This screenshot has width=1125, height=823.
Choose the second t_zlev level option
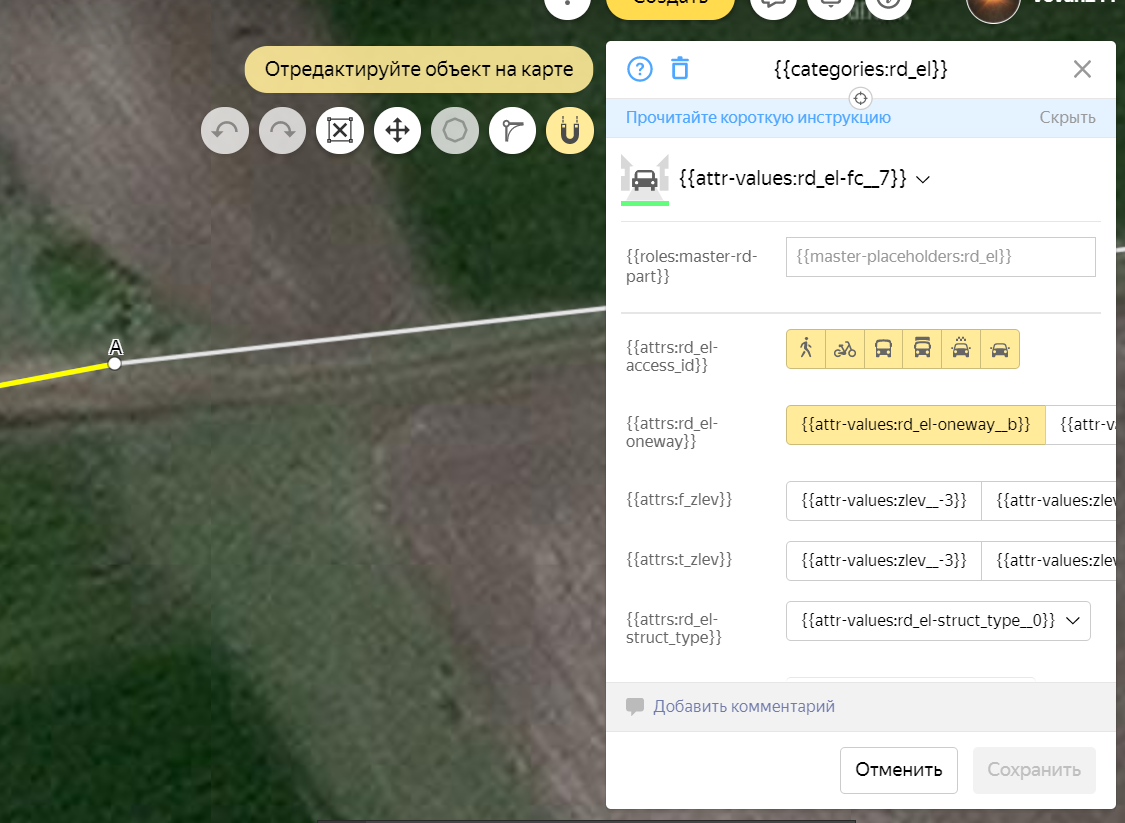[1049, 560]
